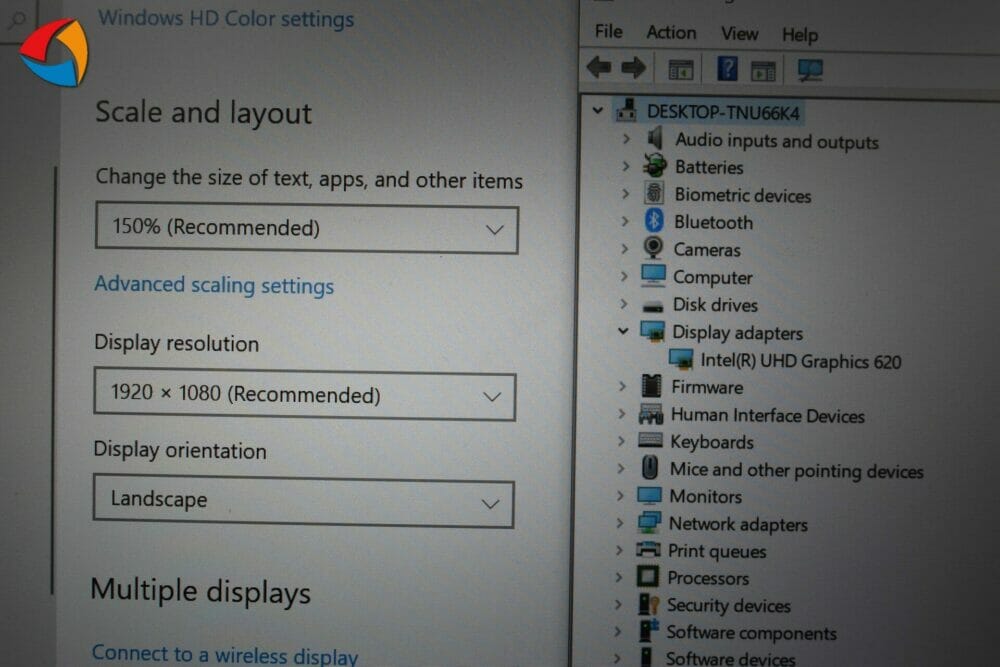Click the Bluetooth category icon

[x=654, y=221]
